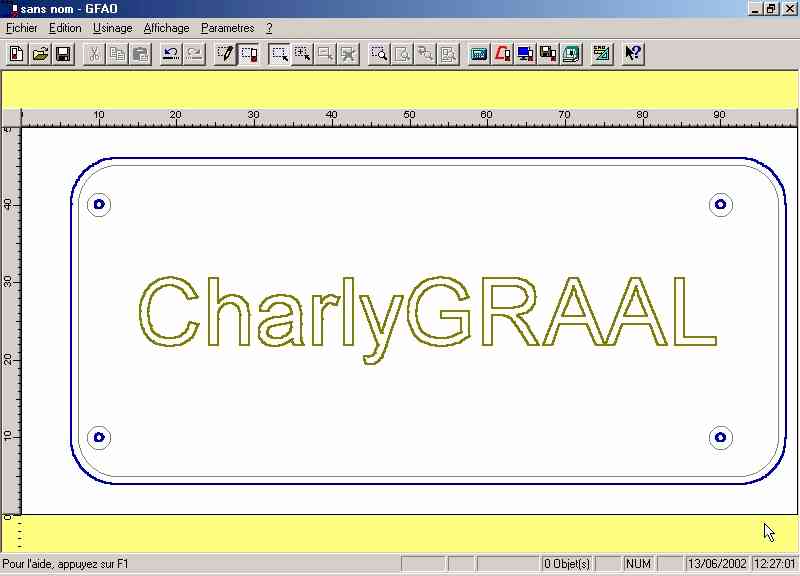Open the Usinage menu
This screenshot has width=800, height=576.
click(113, 28)
